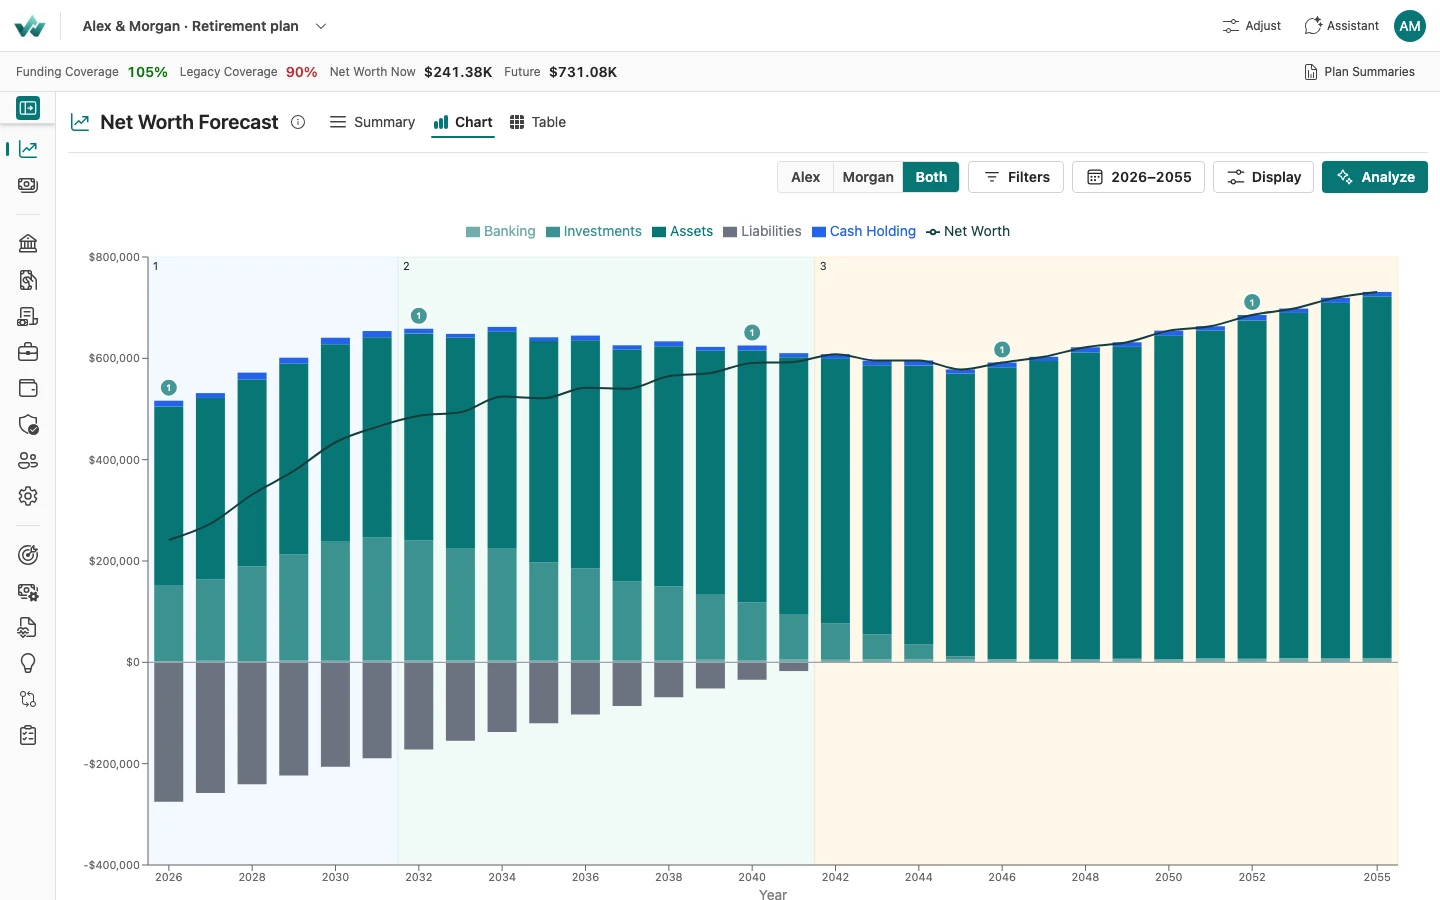Show only Morgan's forecast
Viewport: 1440px width, 900px height.
click(868, 177)
